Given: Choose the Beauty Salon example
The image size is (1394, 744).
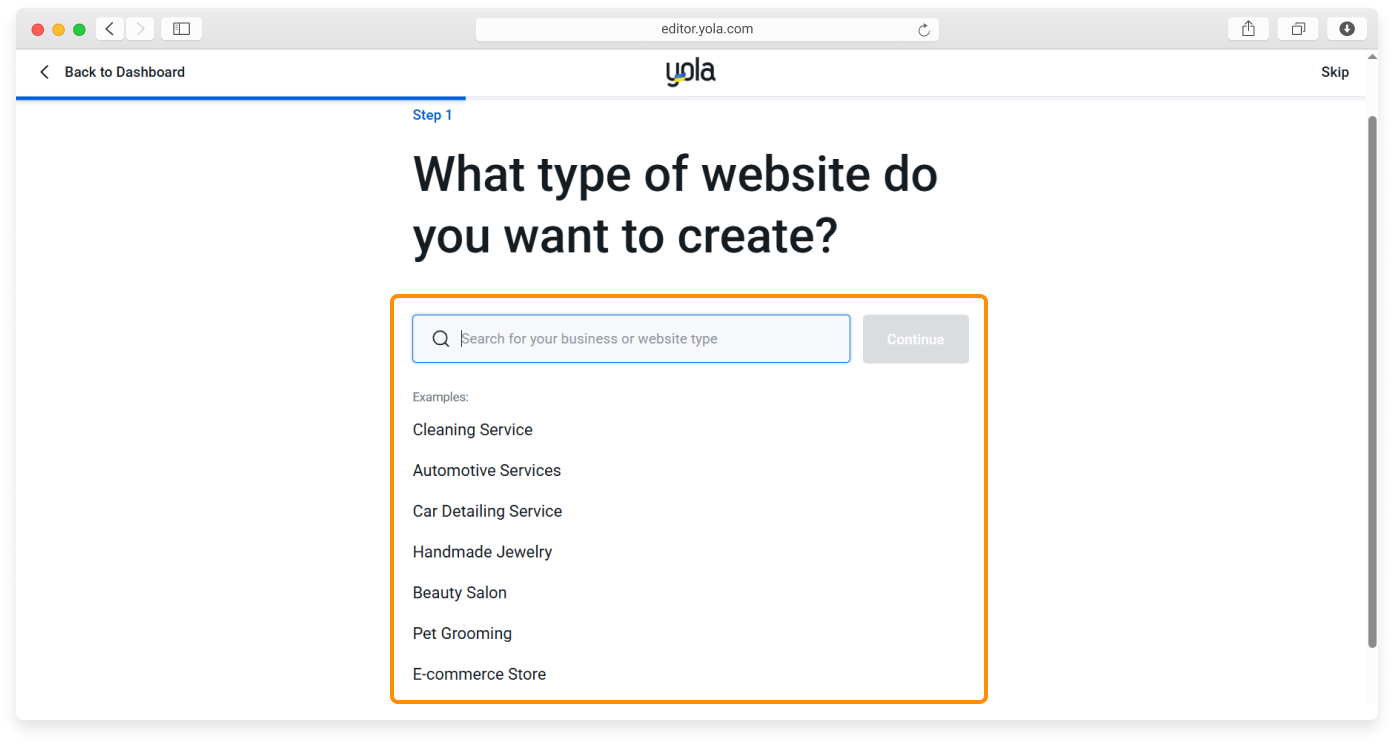Looking at the screenshot, I should tap(459, 593).
